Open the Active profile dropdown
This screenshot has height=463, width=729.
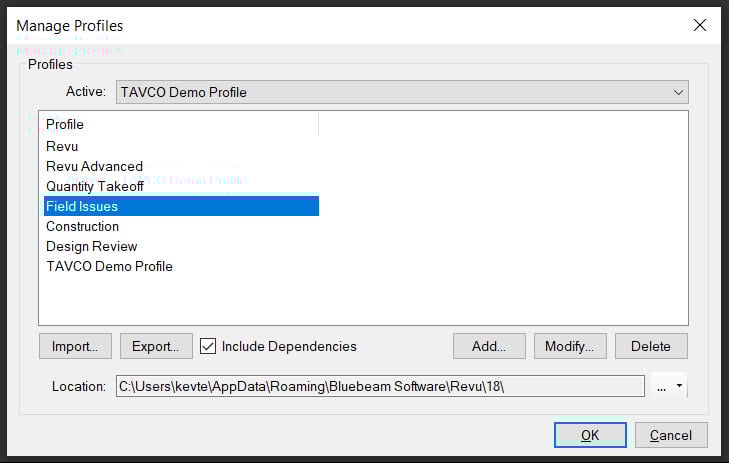pyautogui.click(x=402, y=92)
